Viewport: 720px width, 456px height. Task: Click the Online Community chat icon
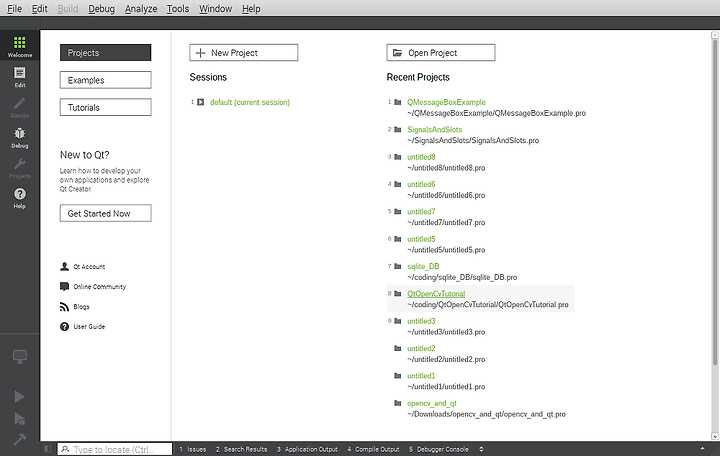64,287
